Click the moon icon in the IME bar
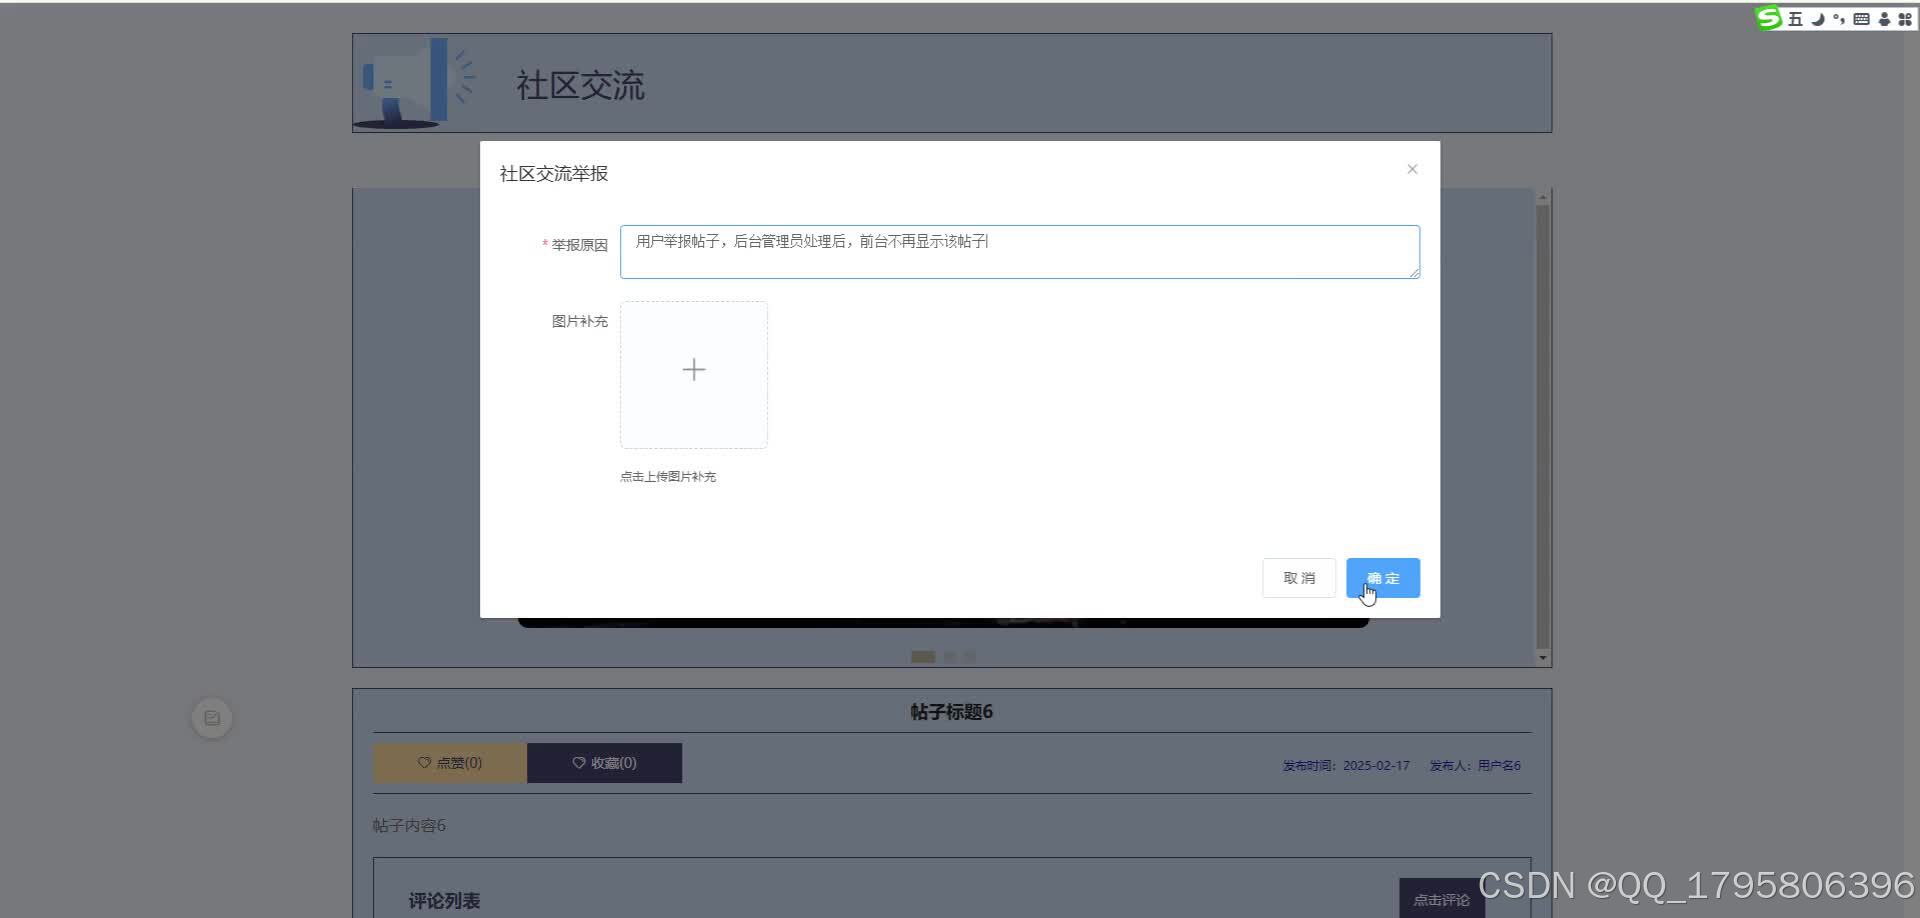Viewport: 1920px width, 918px height. coord(1818,19)
